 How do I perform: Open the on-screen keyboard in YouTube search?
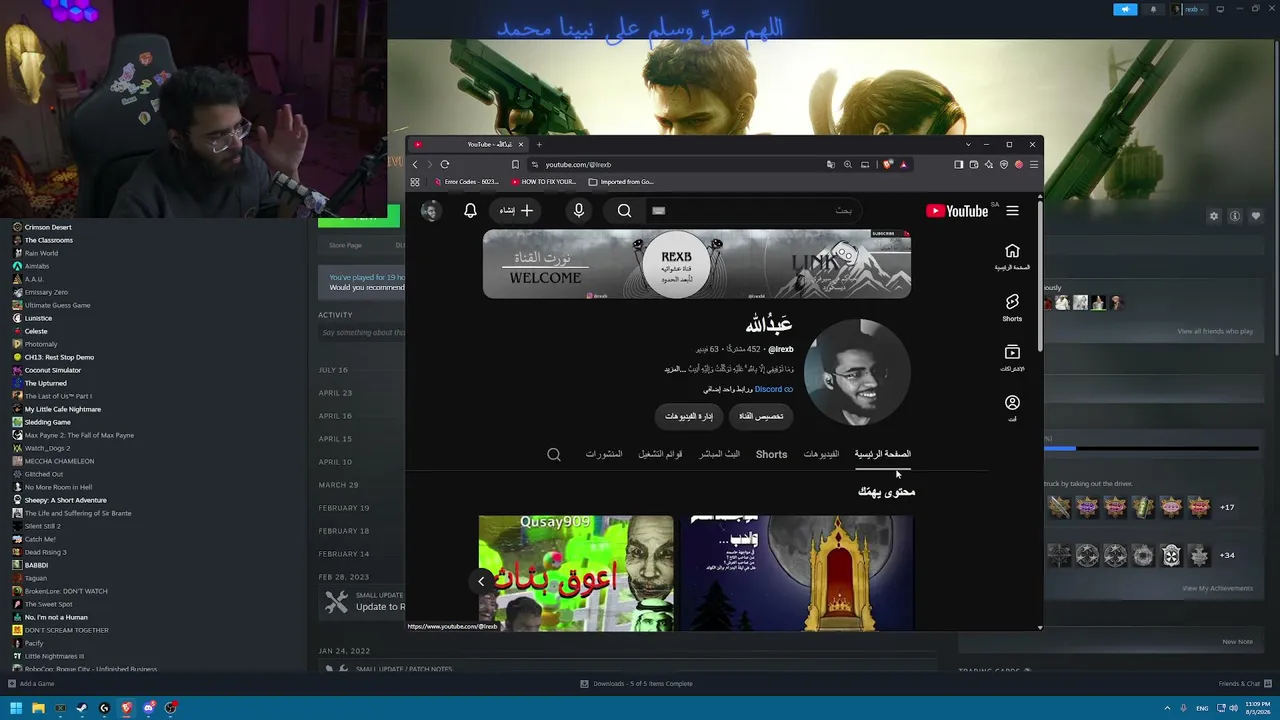point(658,211)
